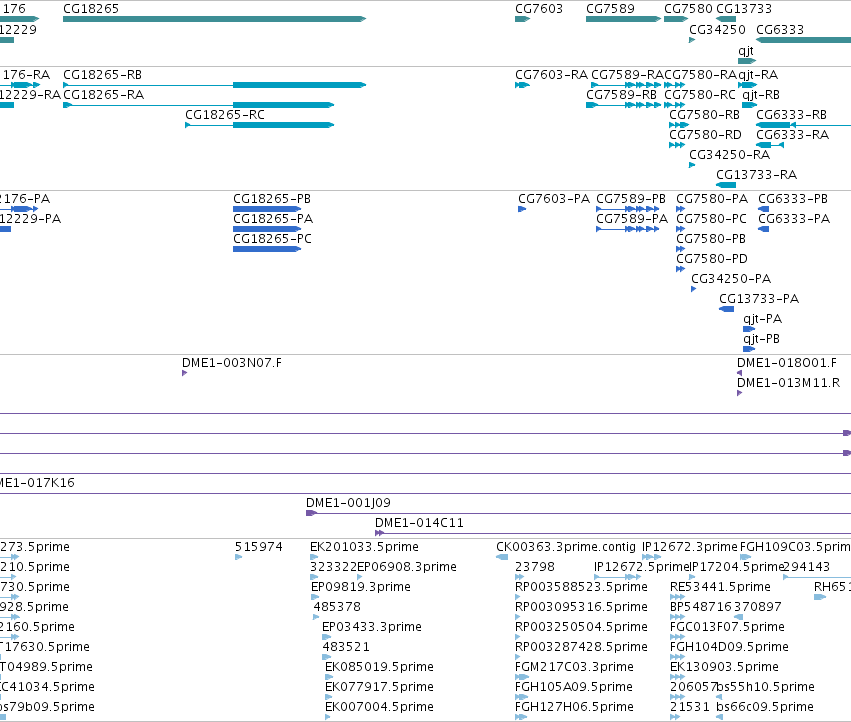Open the FGC013F07.5prime EST label
This screenshot has height=722, width=851.
coord(727,627)
